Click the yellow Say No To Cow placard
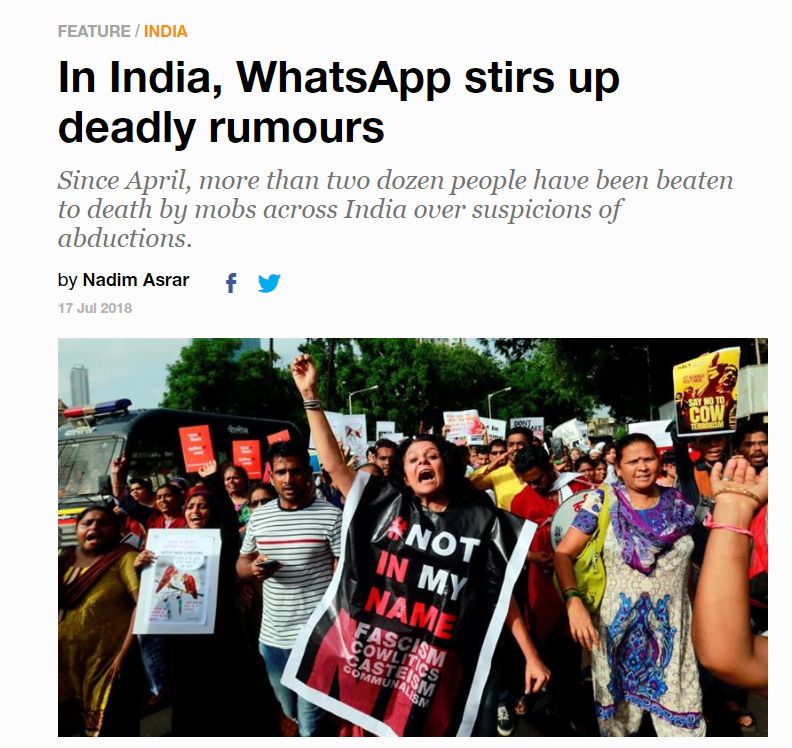This screenshot has height=748, width=792. click(x=706, y=392)
